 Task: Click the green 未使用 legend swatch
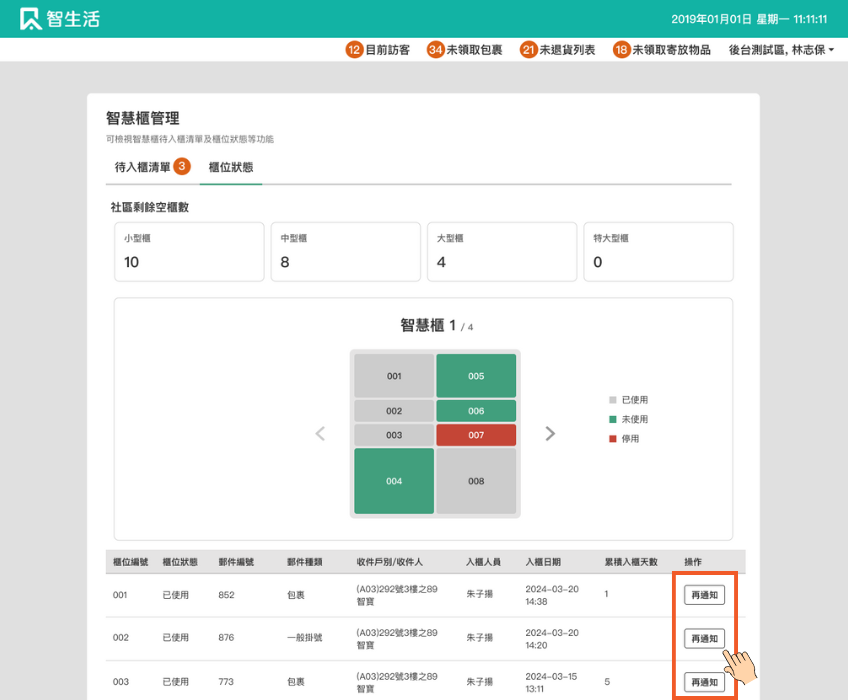coord(613,419)
